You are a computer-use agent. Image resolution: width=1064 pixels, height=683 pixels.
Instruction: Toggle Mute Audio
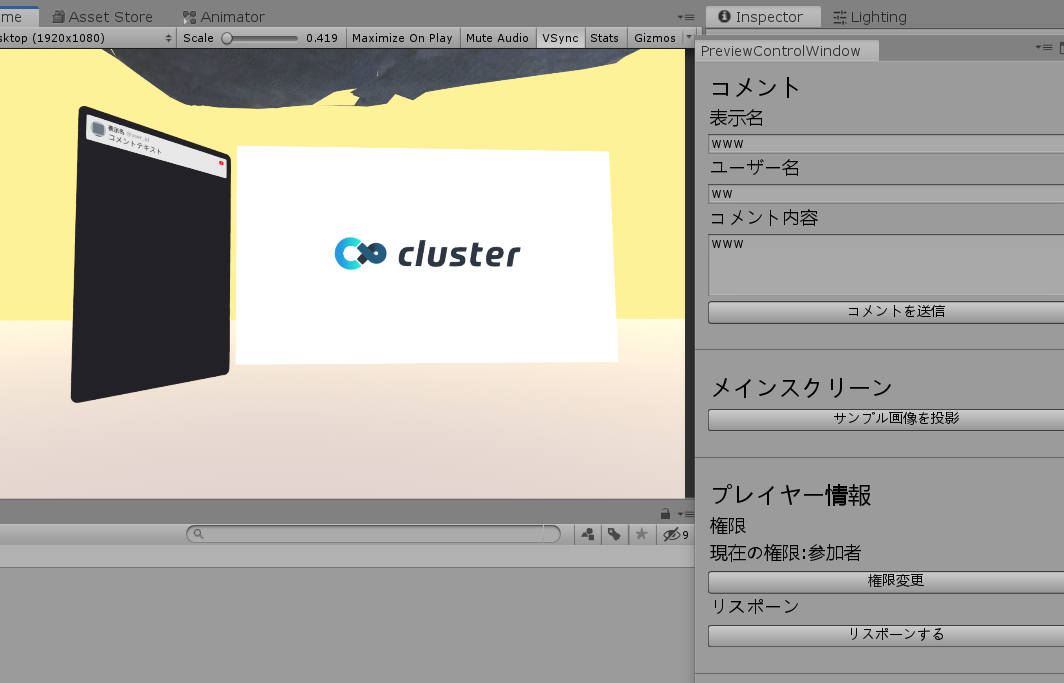pyautogui.click(x=497, y=38)
